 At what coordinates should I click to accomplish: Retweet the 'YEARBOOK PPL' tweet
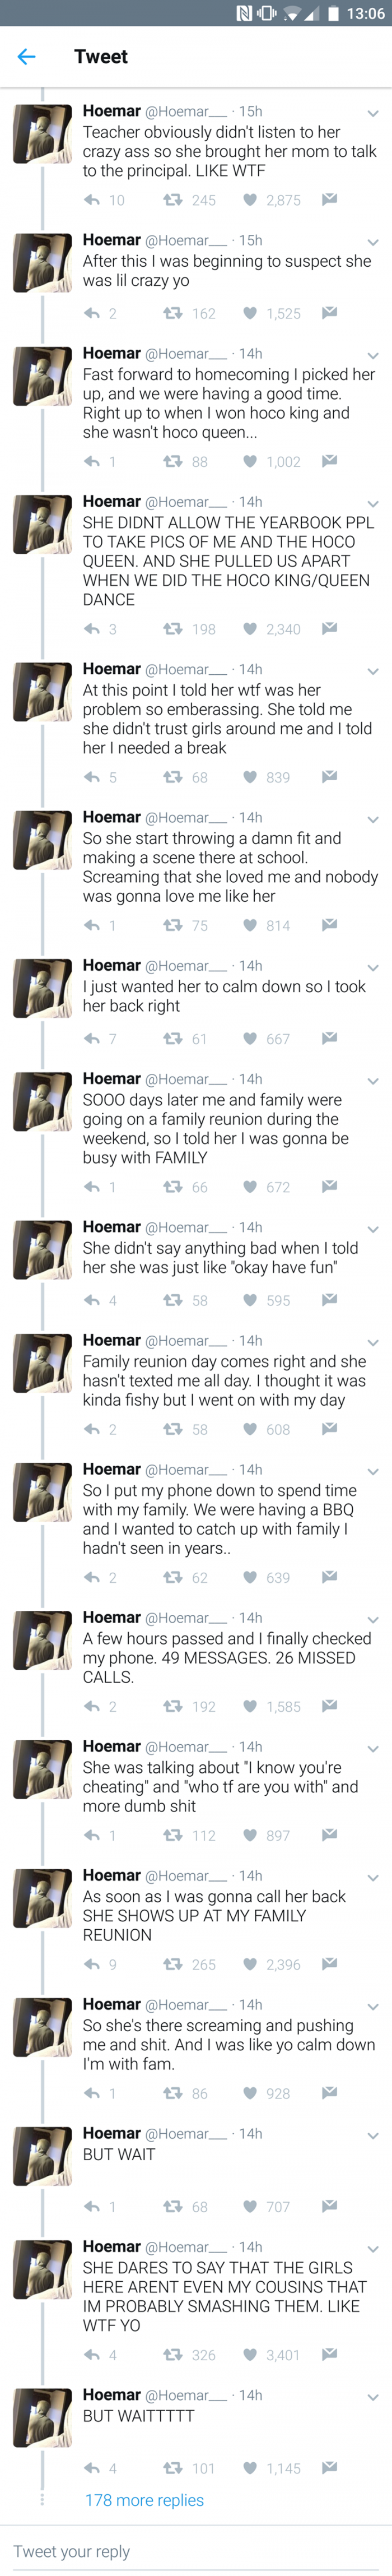coord(172,629)
